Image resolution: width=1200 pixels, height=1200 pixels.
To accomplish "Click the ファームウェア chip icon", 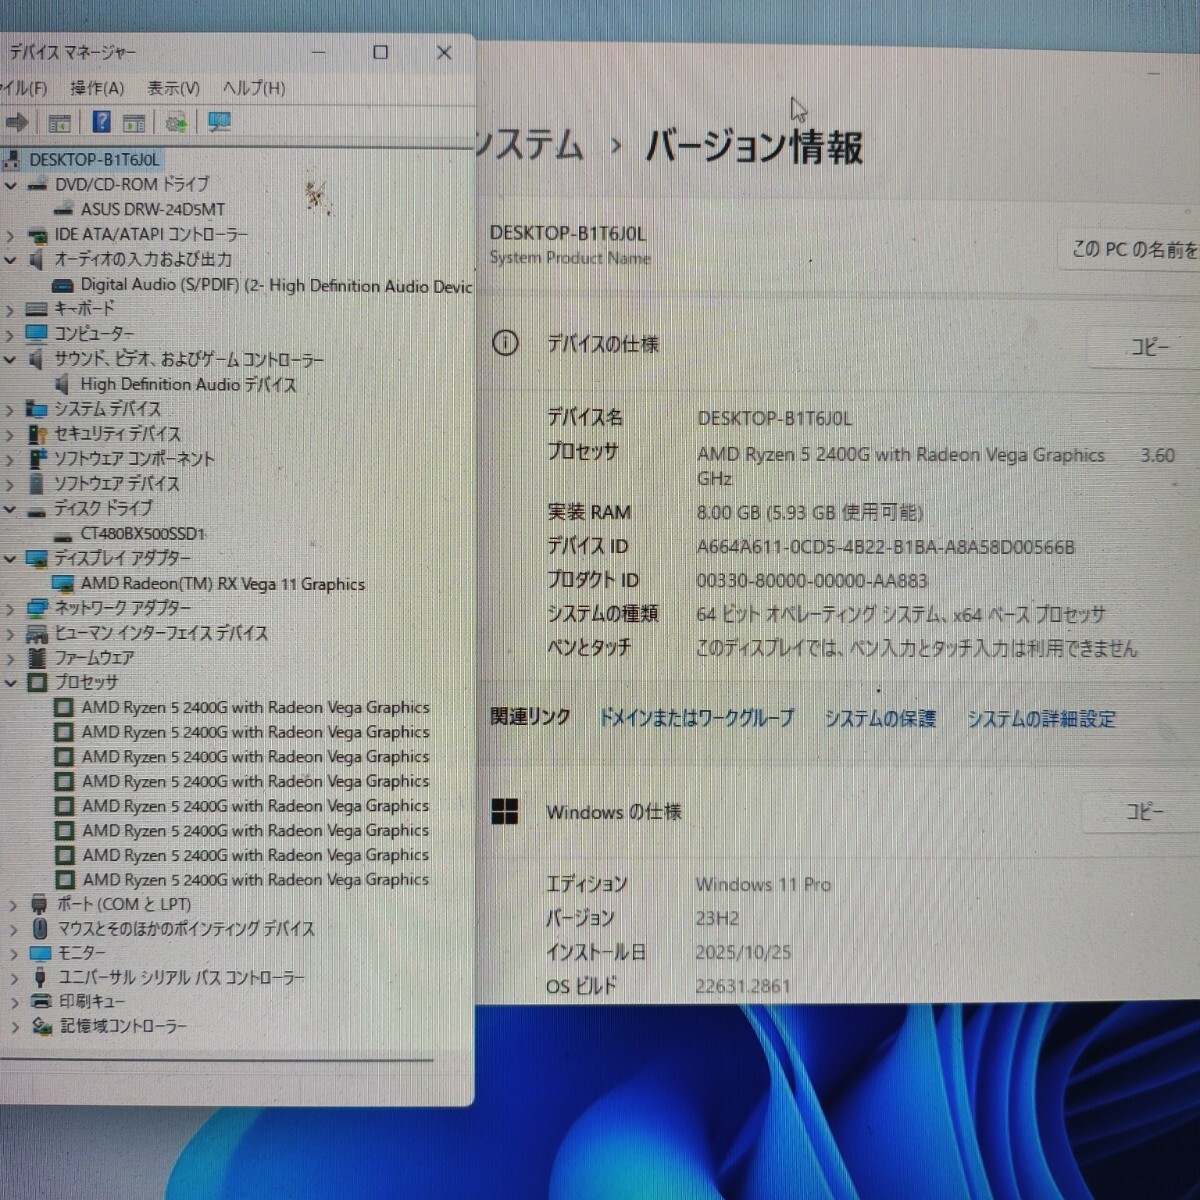I will coord(38,657).
